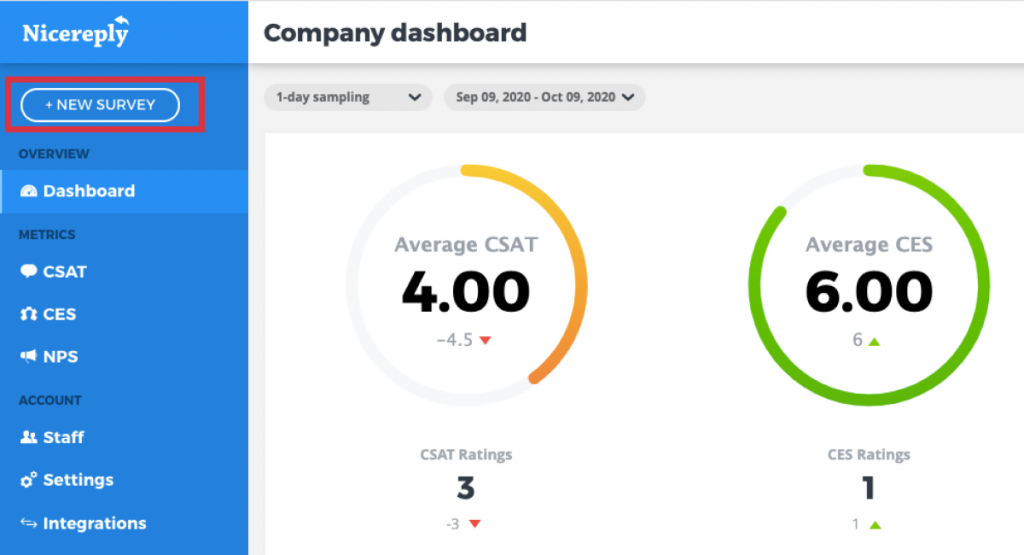The height and width of the screenshot is (555, 1024).
Task: Click the Average CES 6.00 gauge
Action: [x=869, y=285]
